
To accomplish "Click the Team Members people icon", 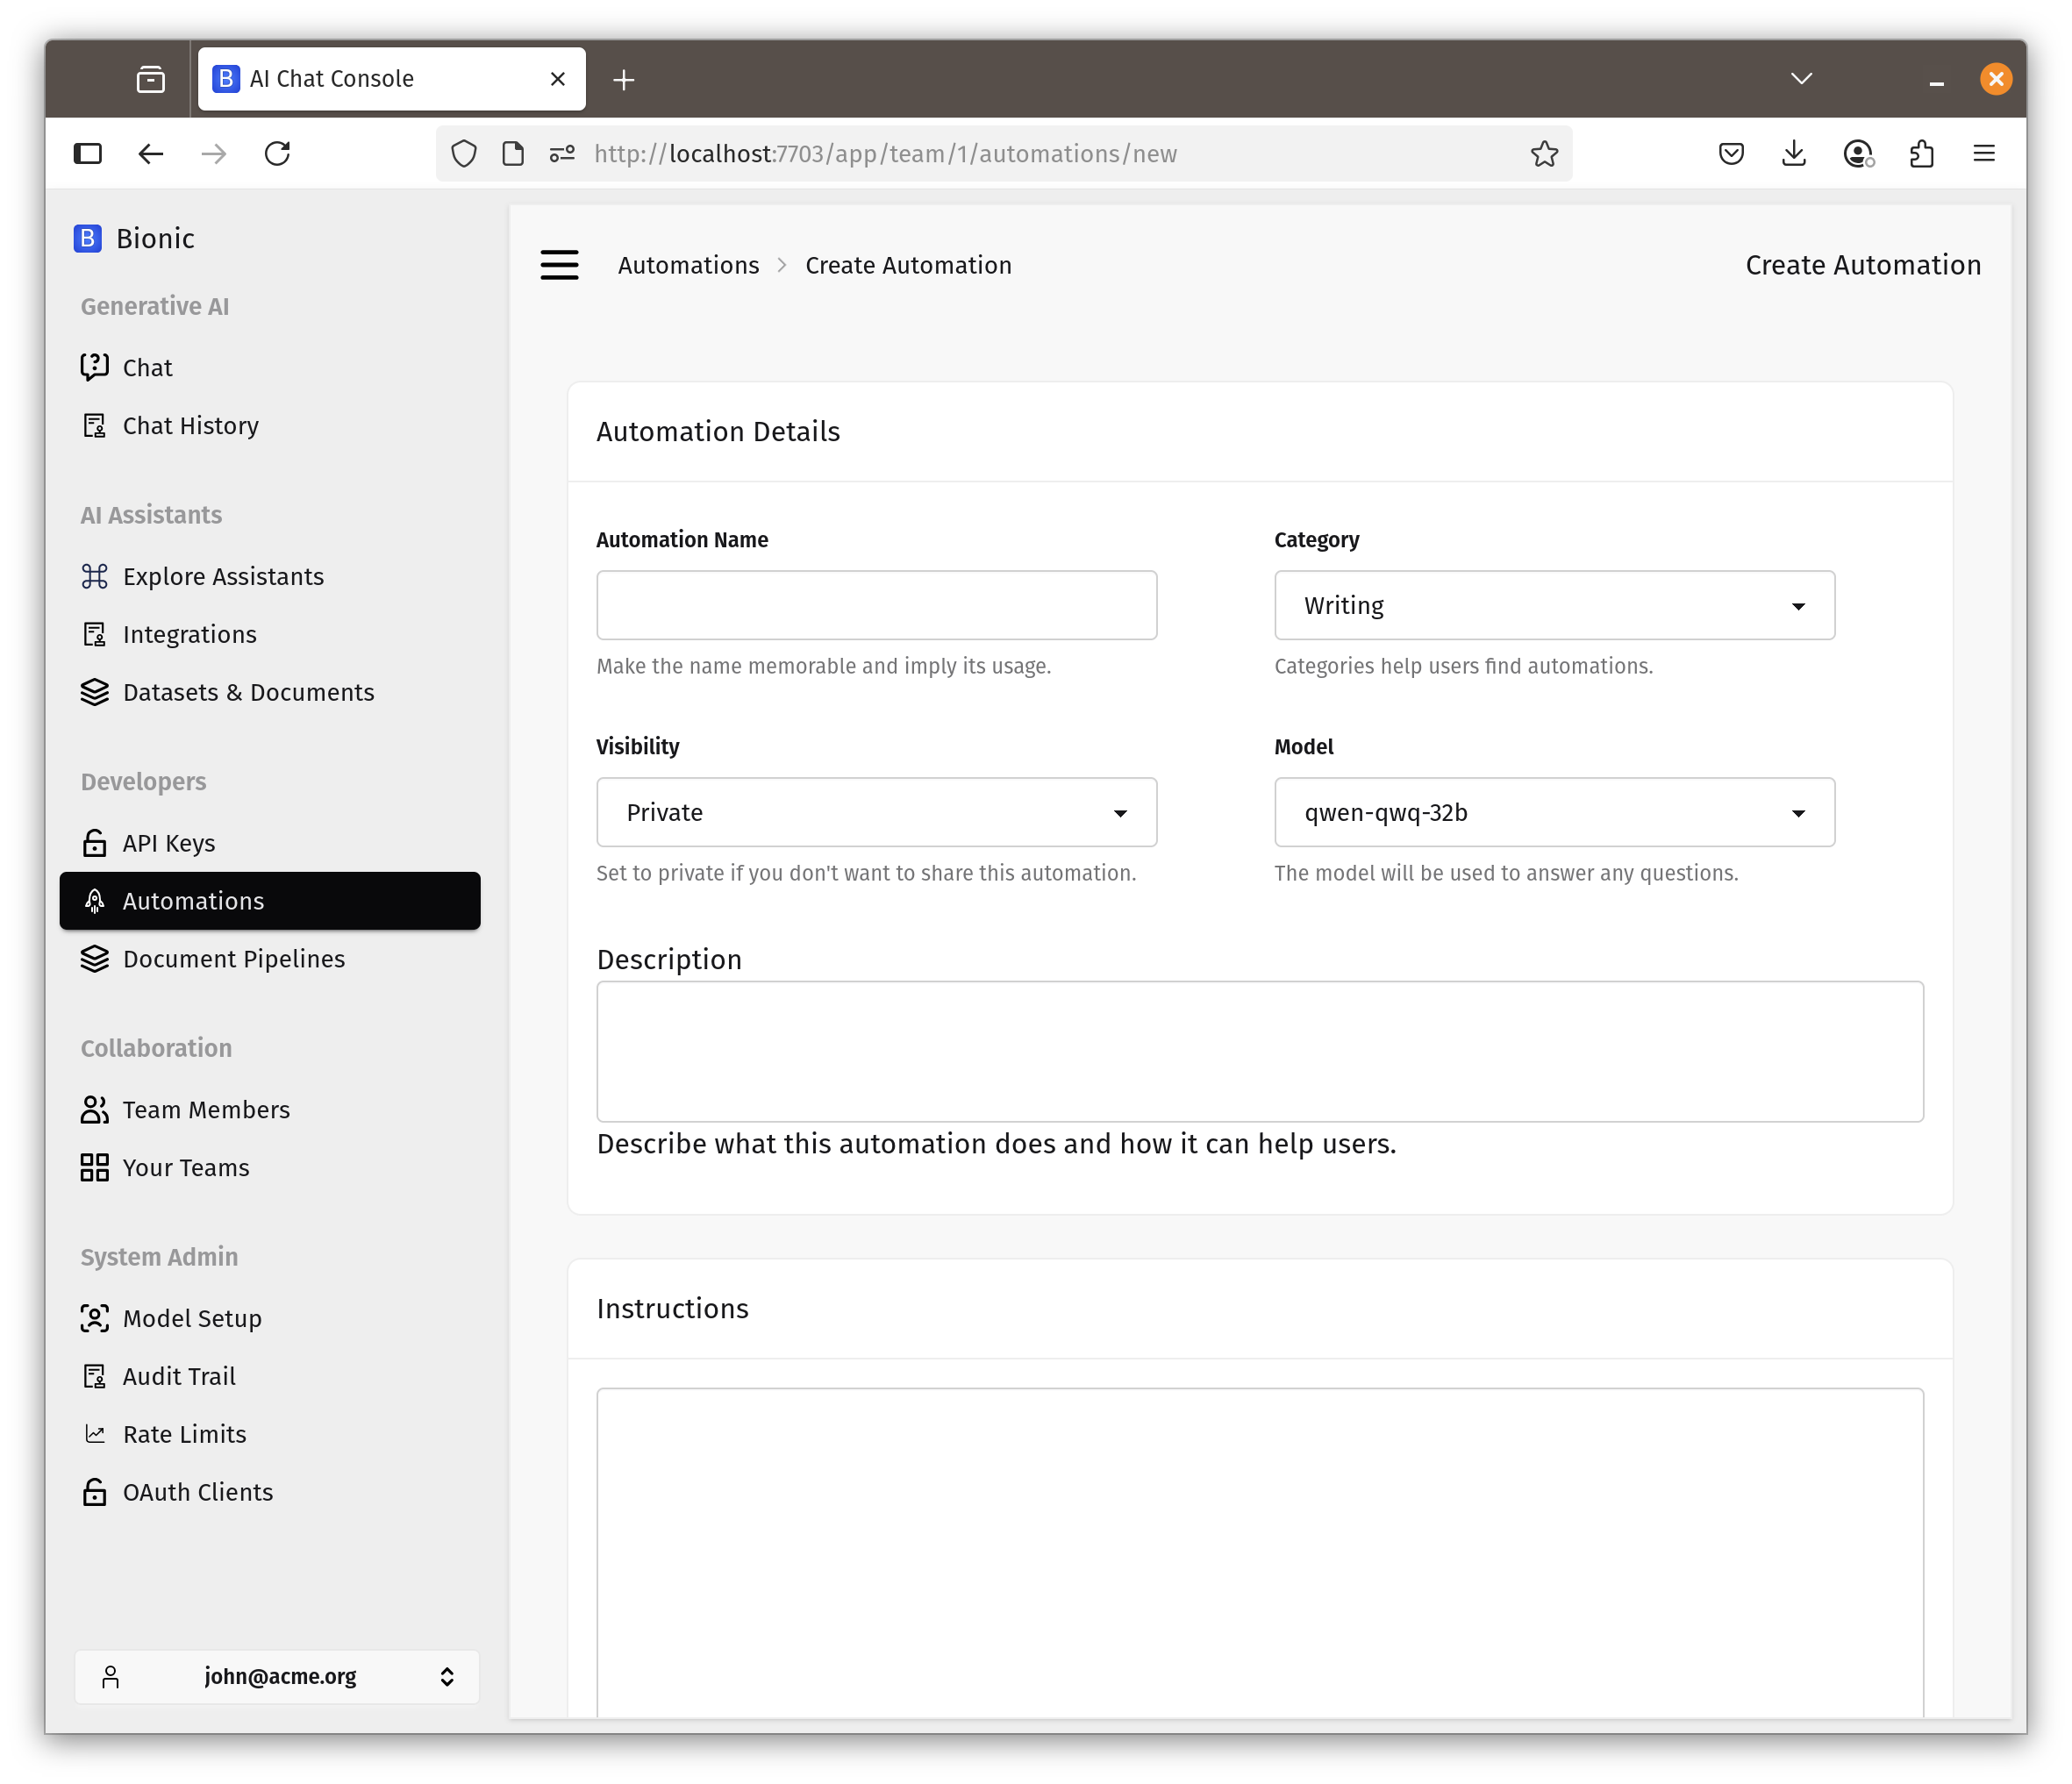I will (x=95, y=1110).
